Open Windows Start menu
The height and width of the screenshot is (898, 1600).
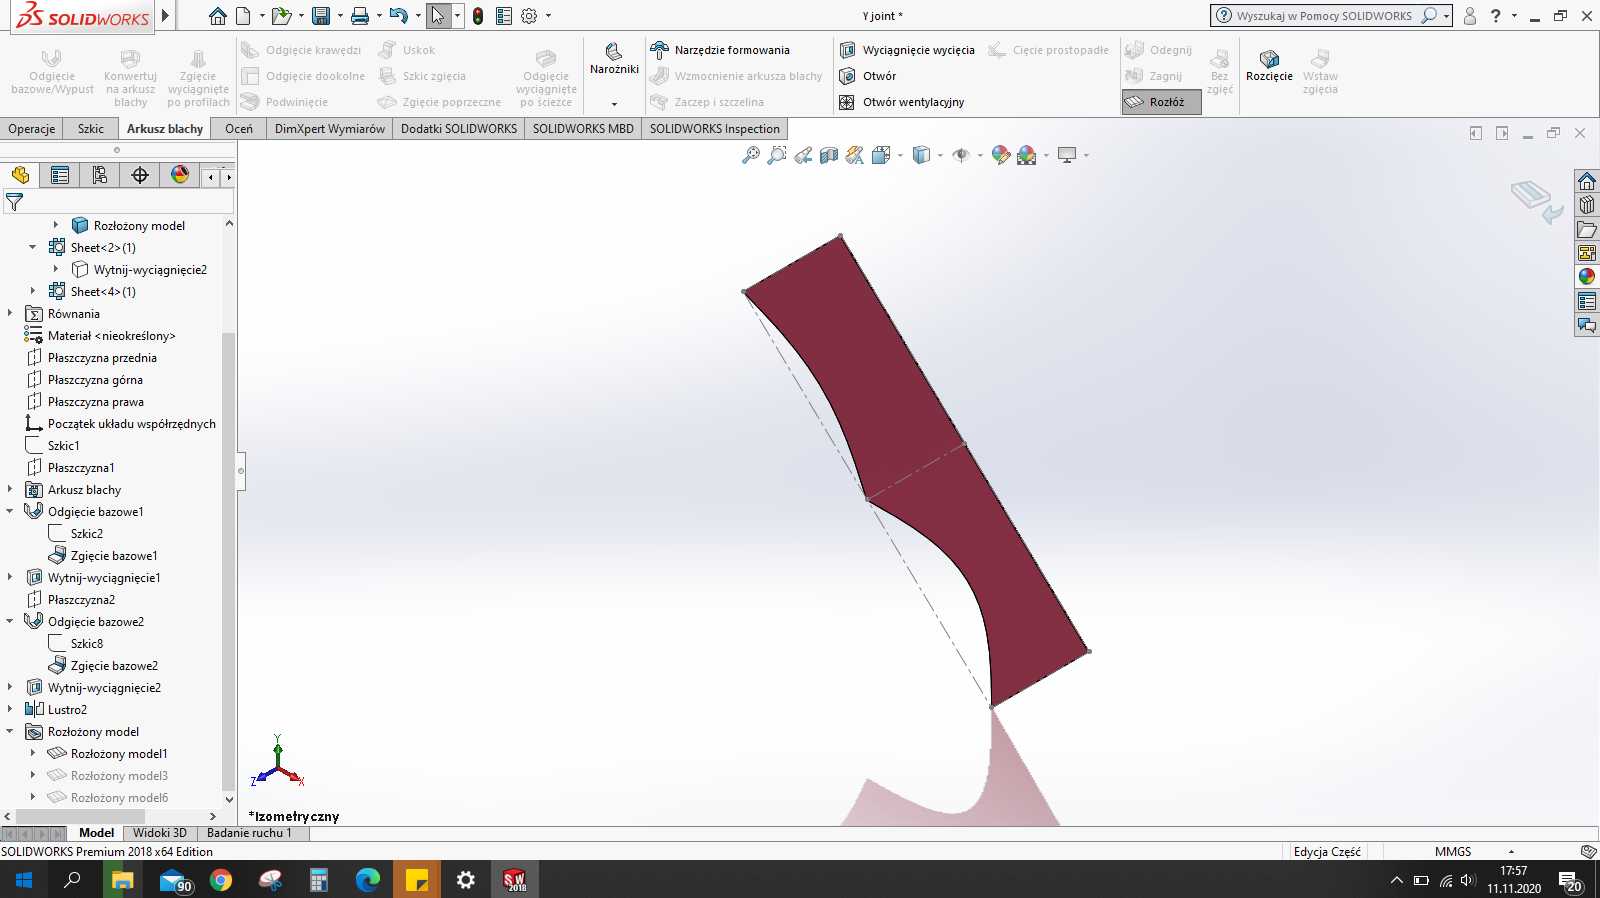[x=24, y=880]
